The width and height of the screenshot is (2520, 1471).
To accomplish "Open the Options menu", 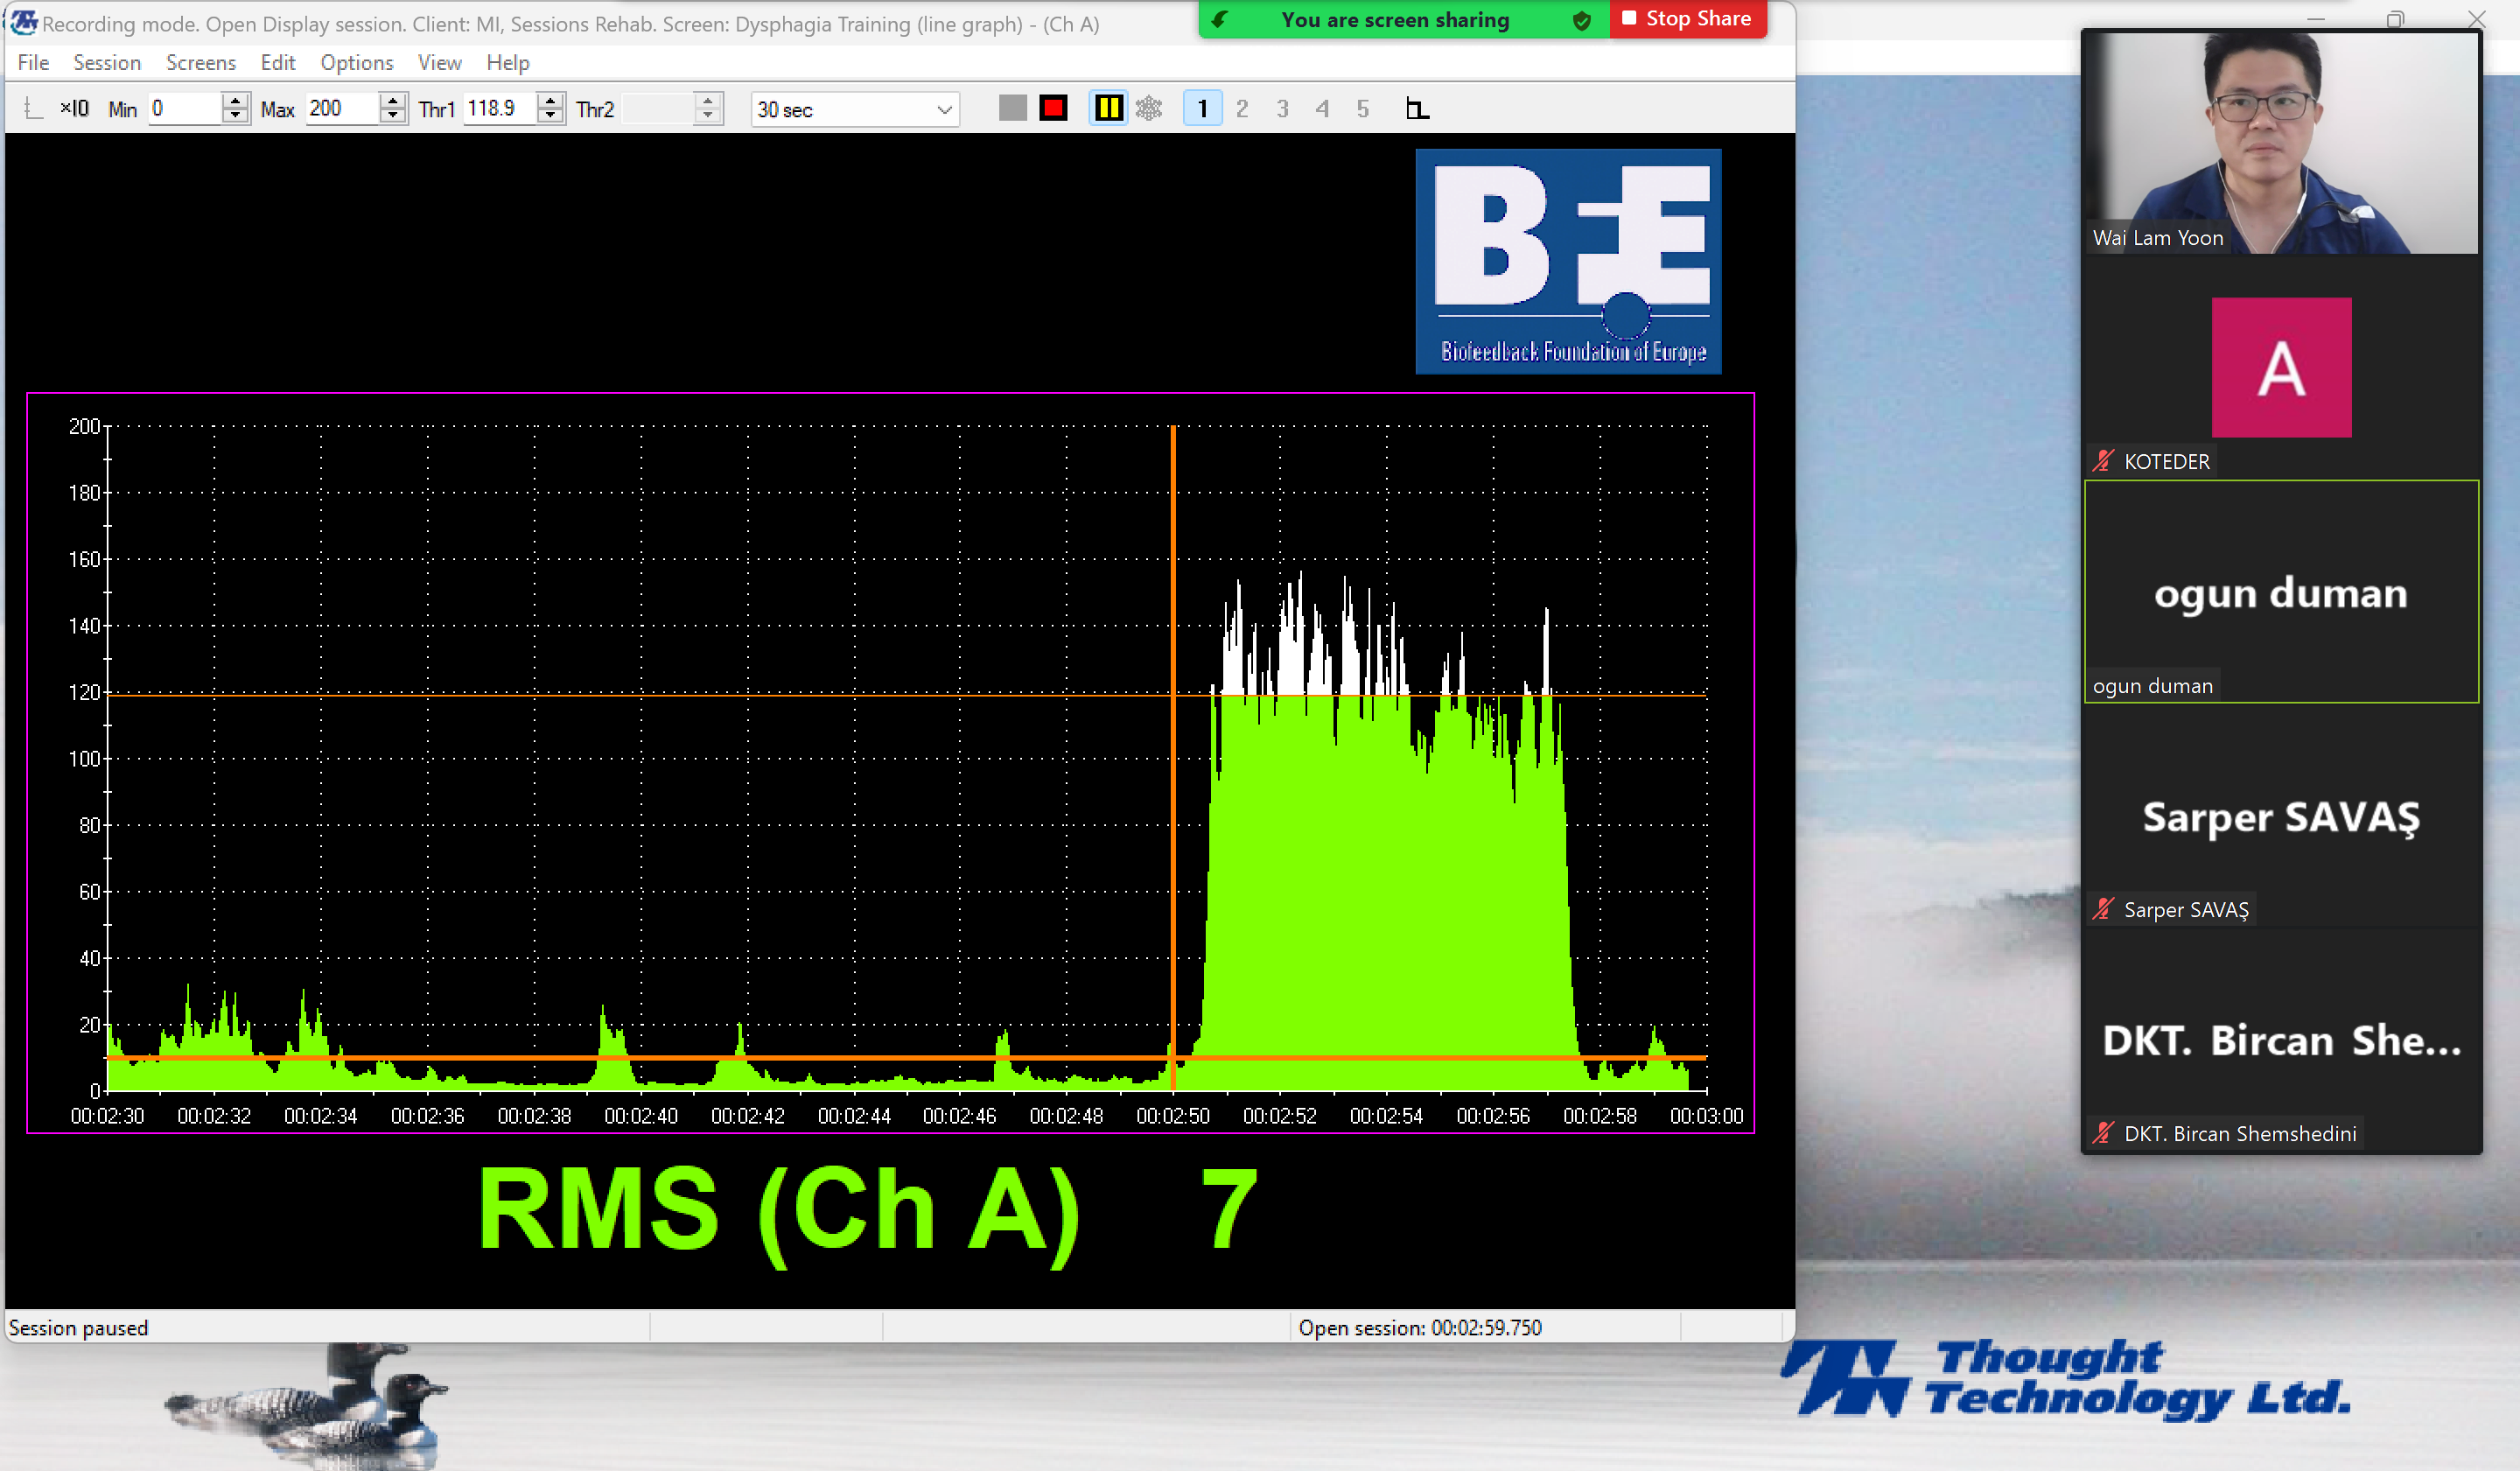I will (356, 62).
